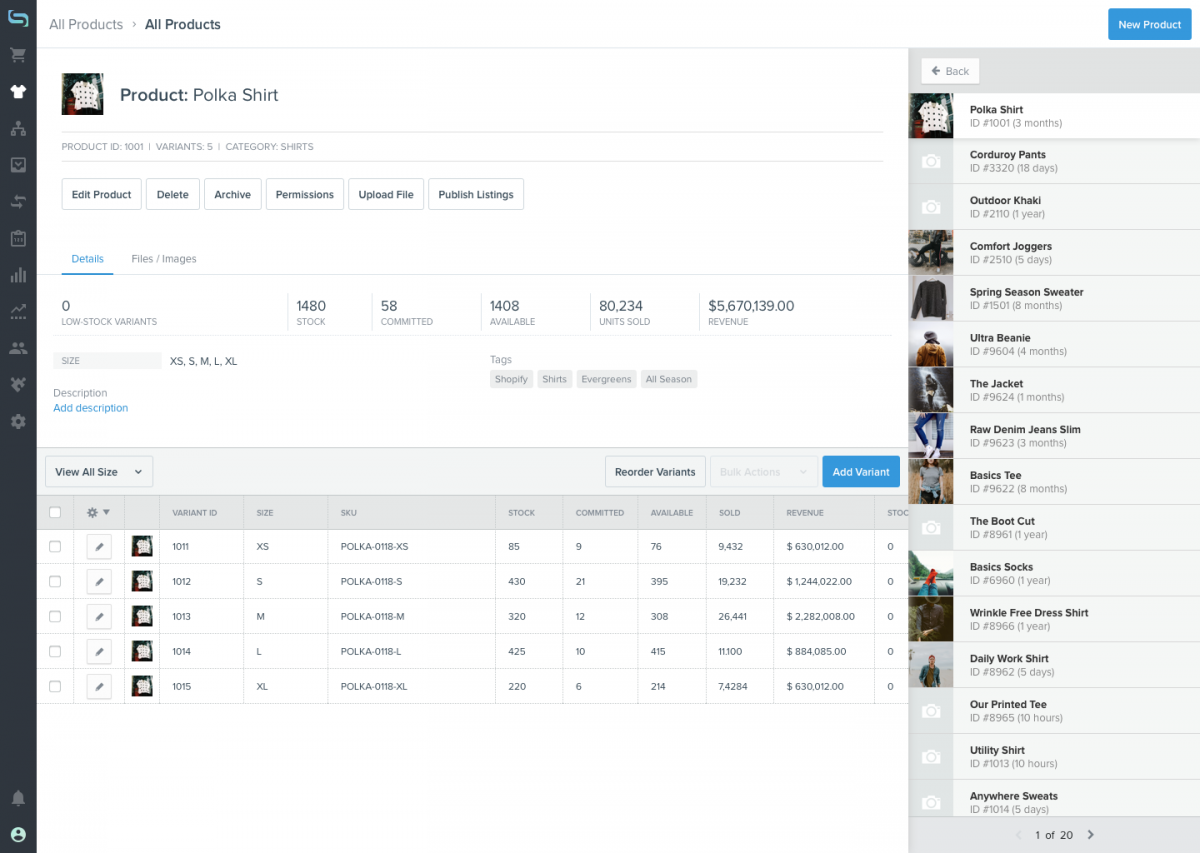Open the View All Size dropdown
Image resolution: width=1200 pixels, height=853 pixels.
[x=99, y=471]
